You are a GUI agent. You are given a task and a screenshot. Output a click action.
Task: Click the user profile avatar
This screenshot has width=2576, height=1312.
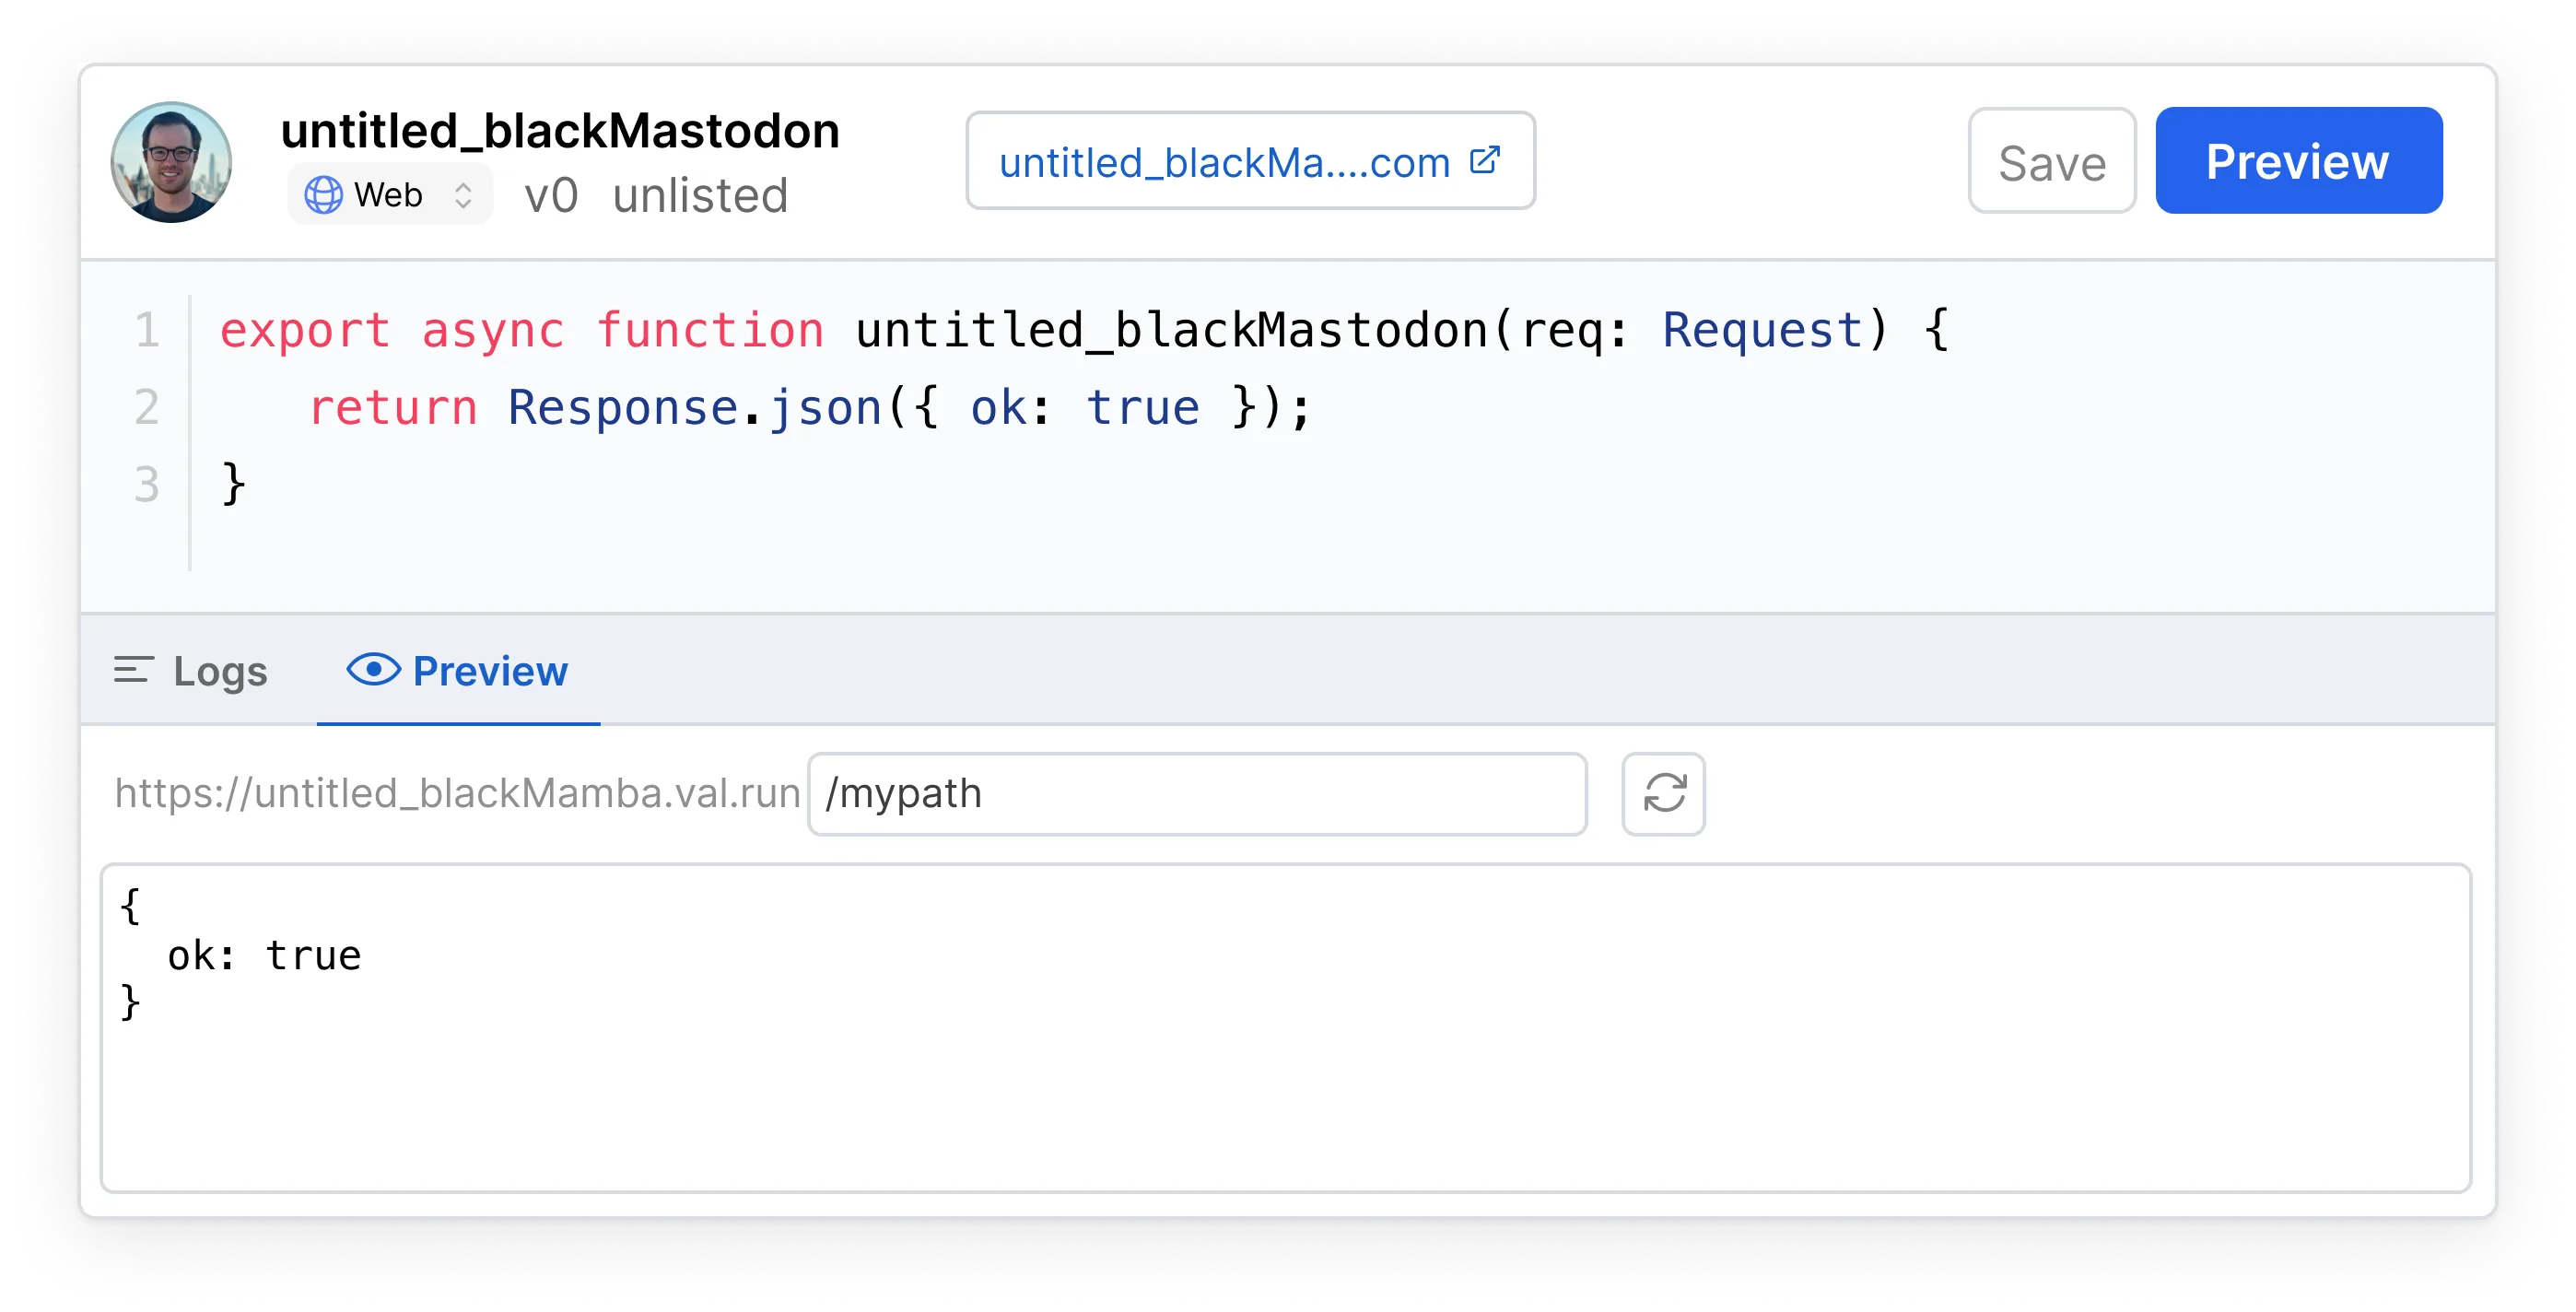click(x=171, y=160)
